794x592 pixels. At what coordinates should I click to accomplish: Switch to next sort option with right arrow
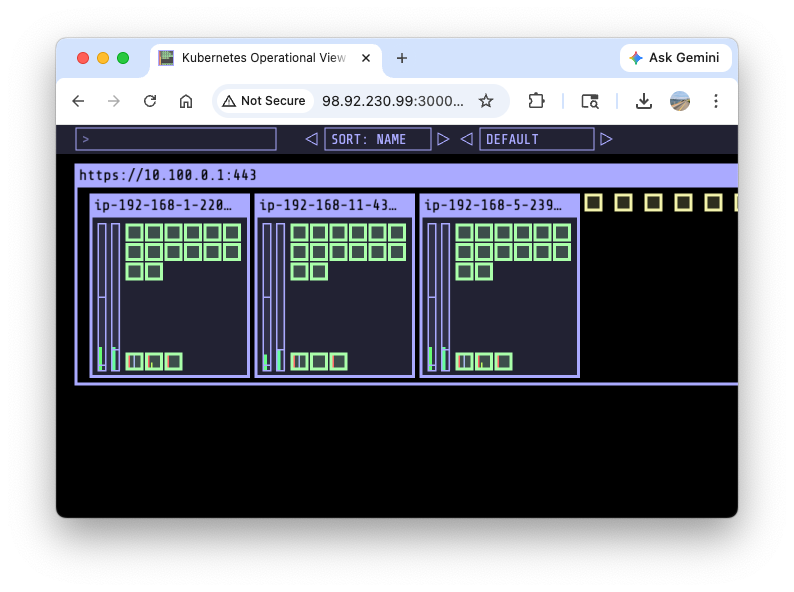444,139
